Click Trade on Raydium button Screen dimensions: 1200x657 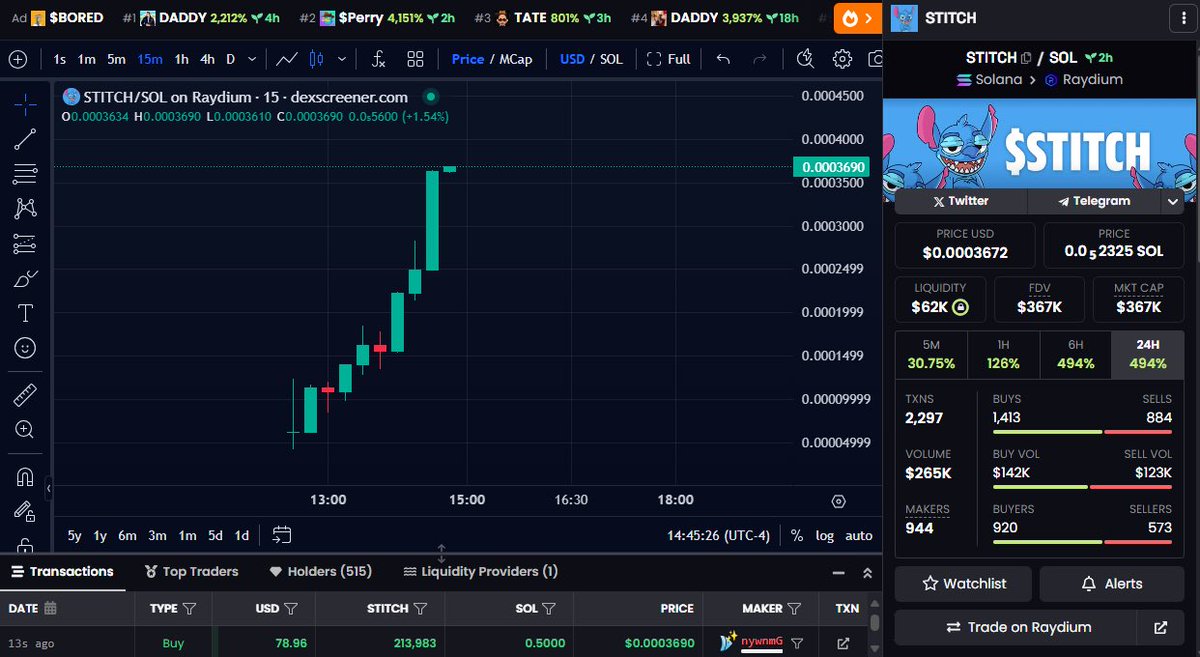pyautogui.click(x=1018, y=627)
